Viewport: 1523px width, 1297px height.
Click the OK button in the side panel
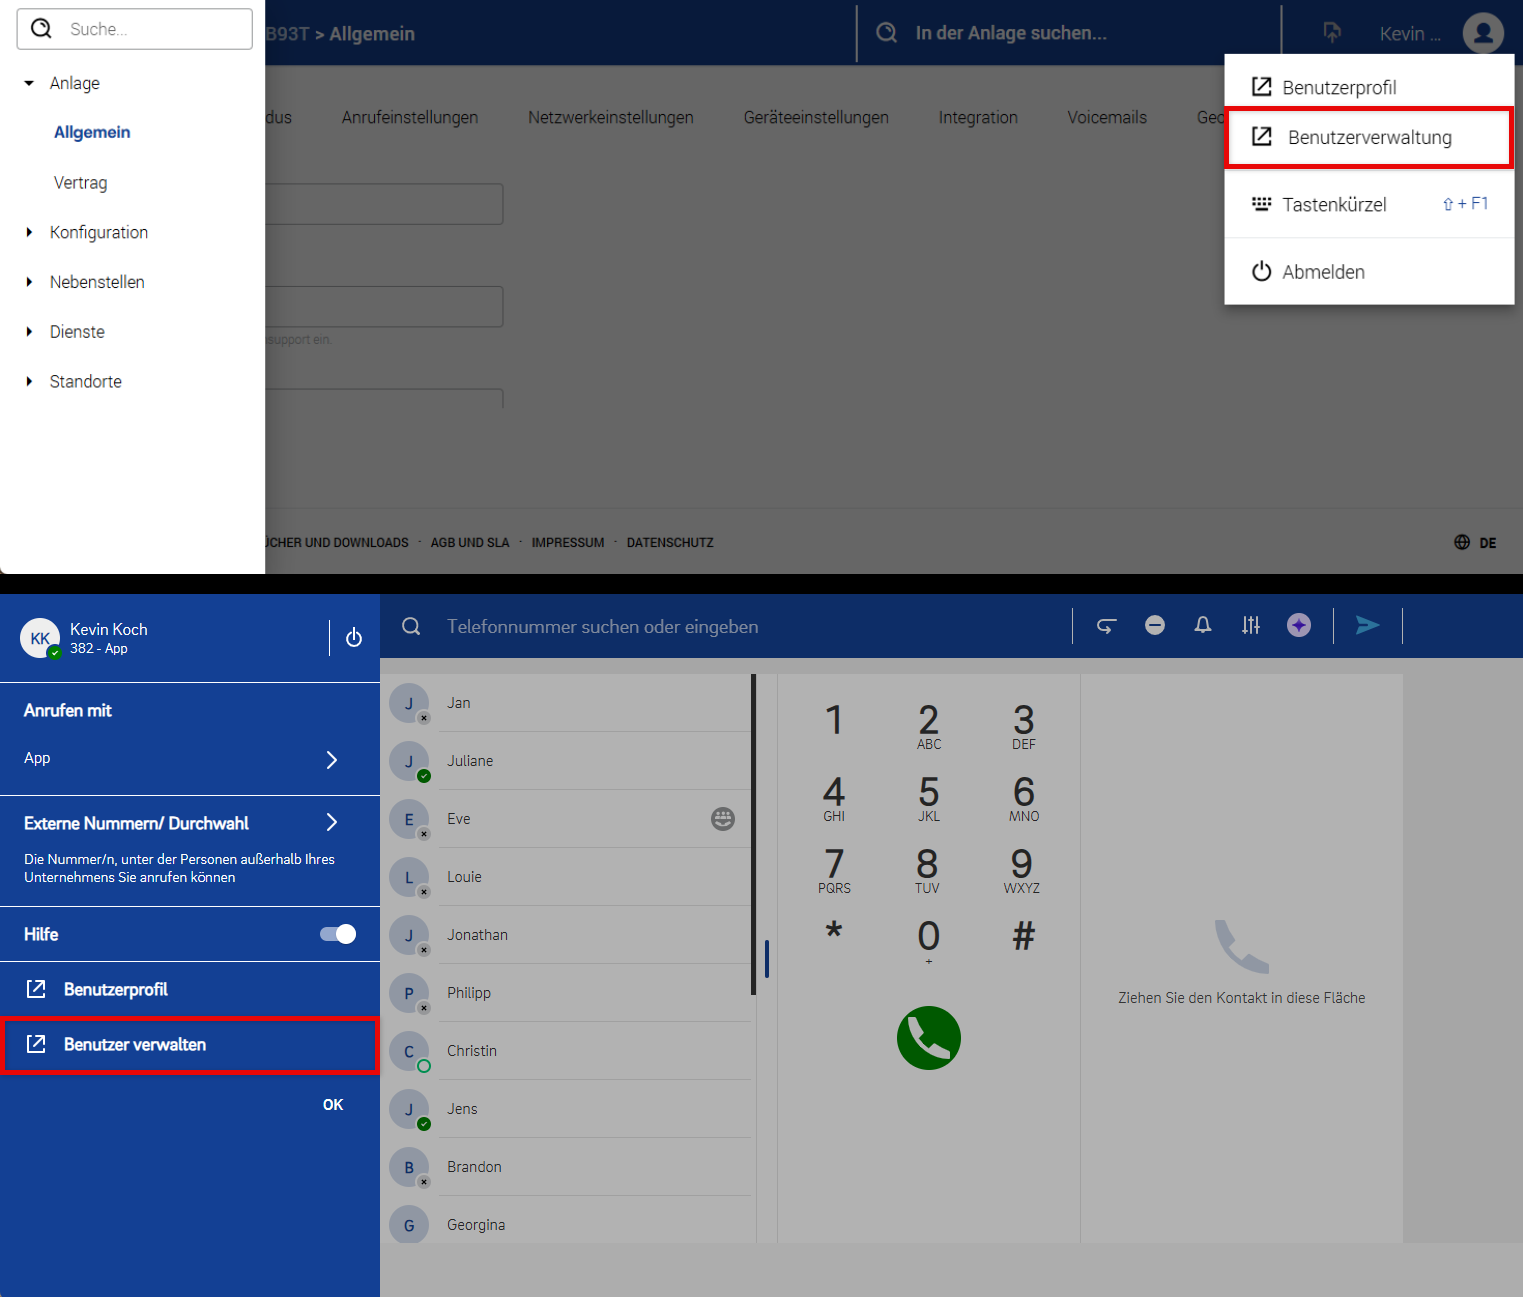tap(333, 1105)
